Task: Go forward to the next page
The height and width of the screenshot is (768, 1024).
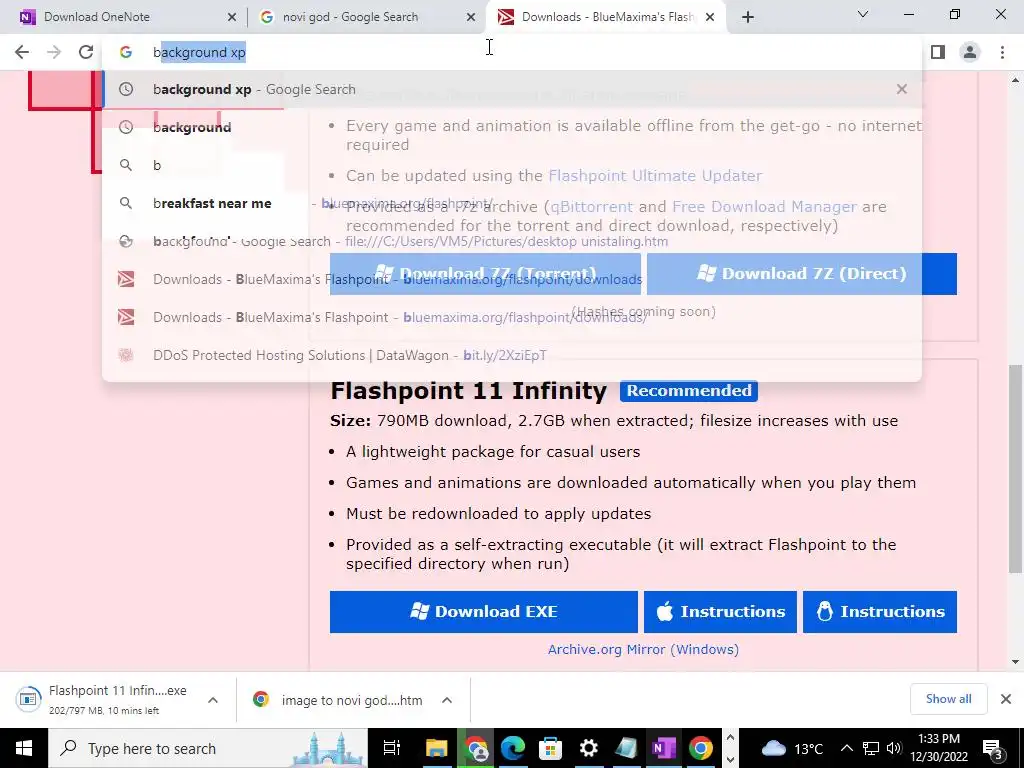Action: (54, 52)
